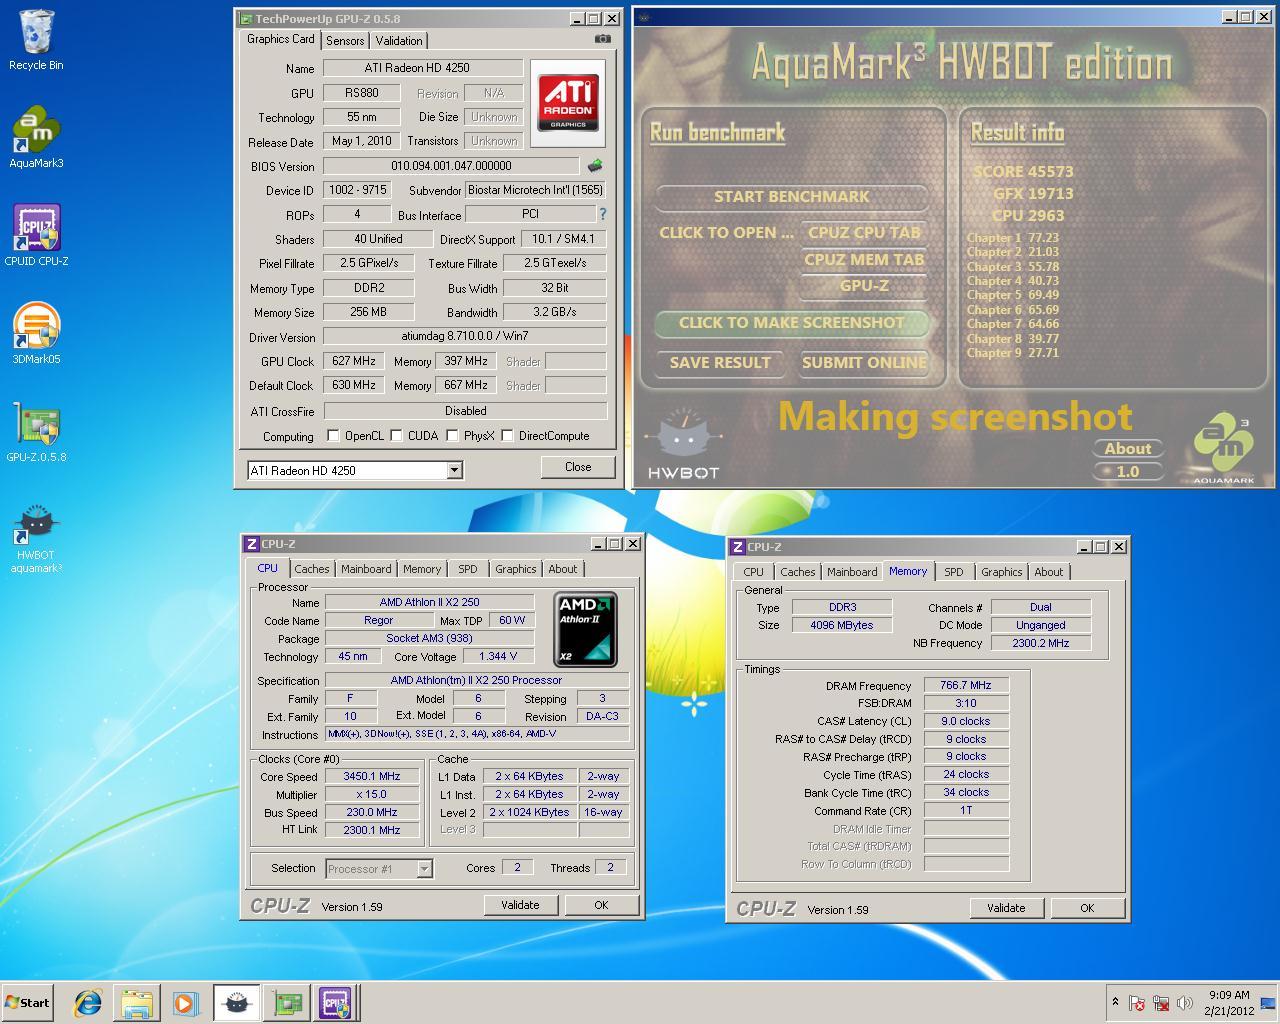Open the SPD tab in right CPU-Z window

pos(954,572)
